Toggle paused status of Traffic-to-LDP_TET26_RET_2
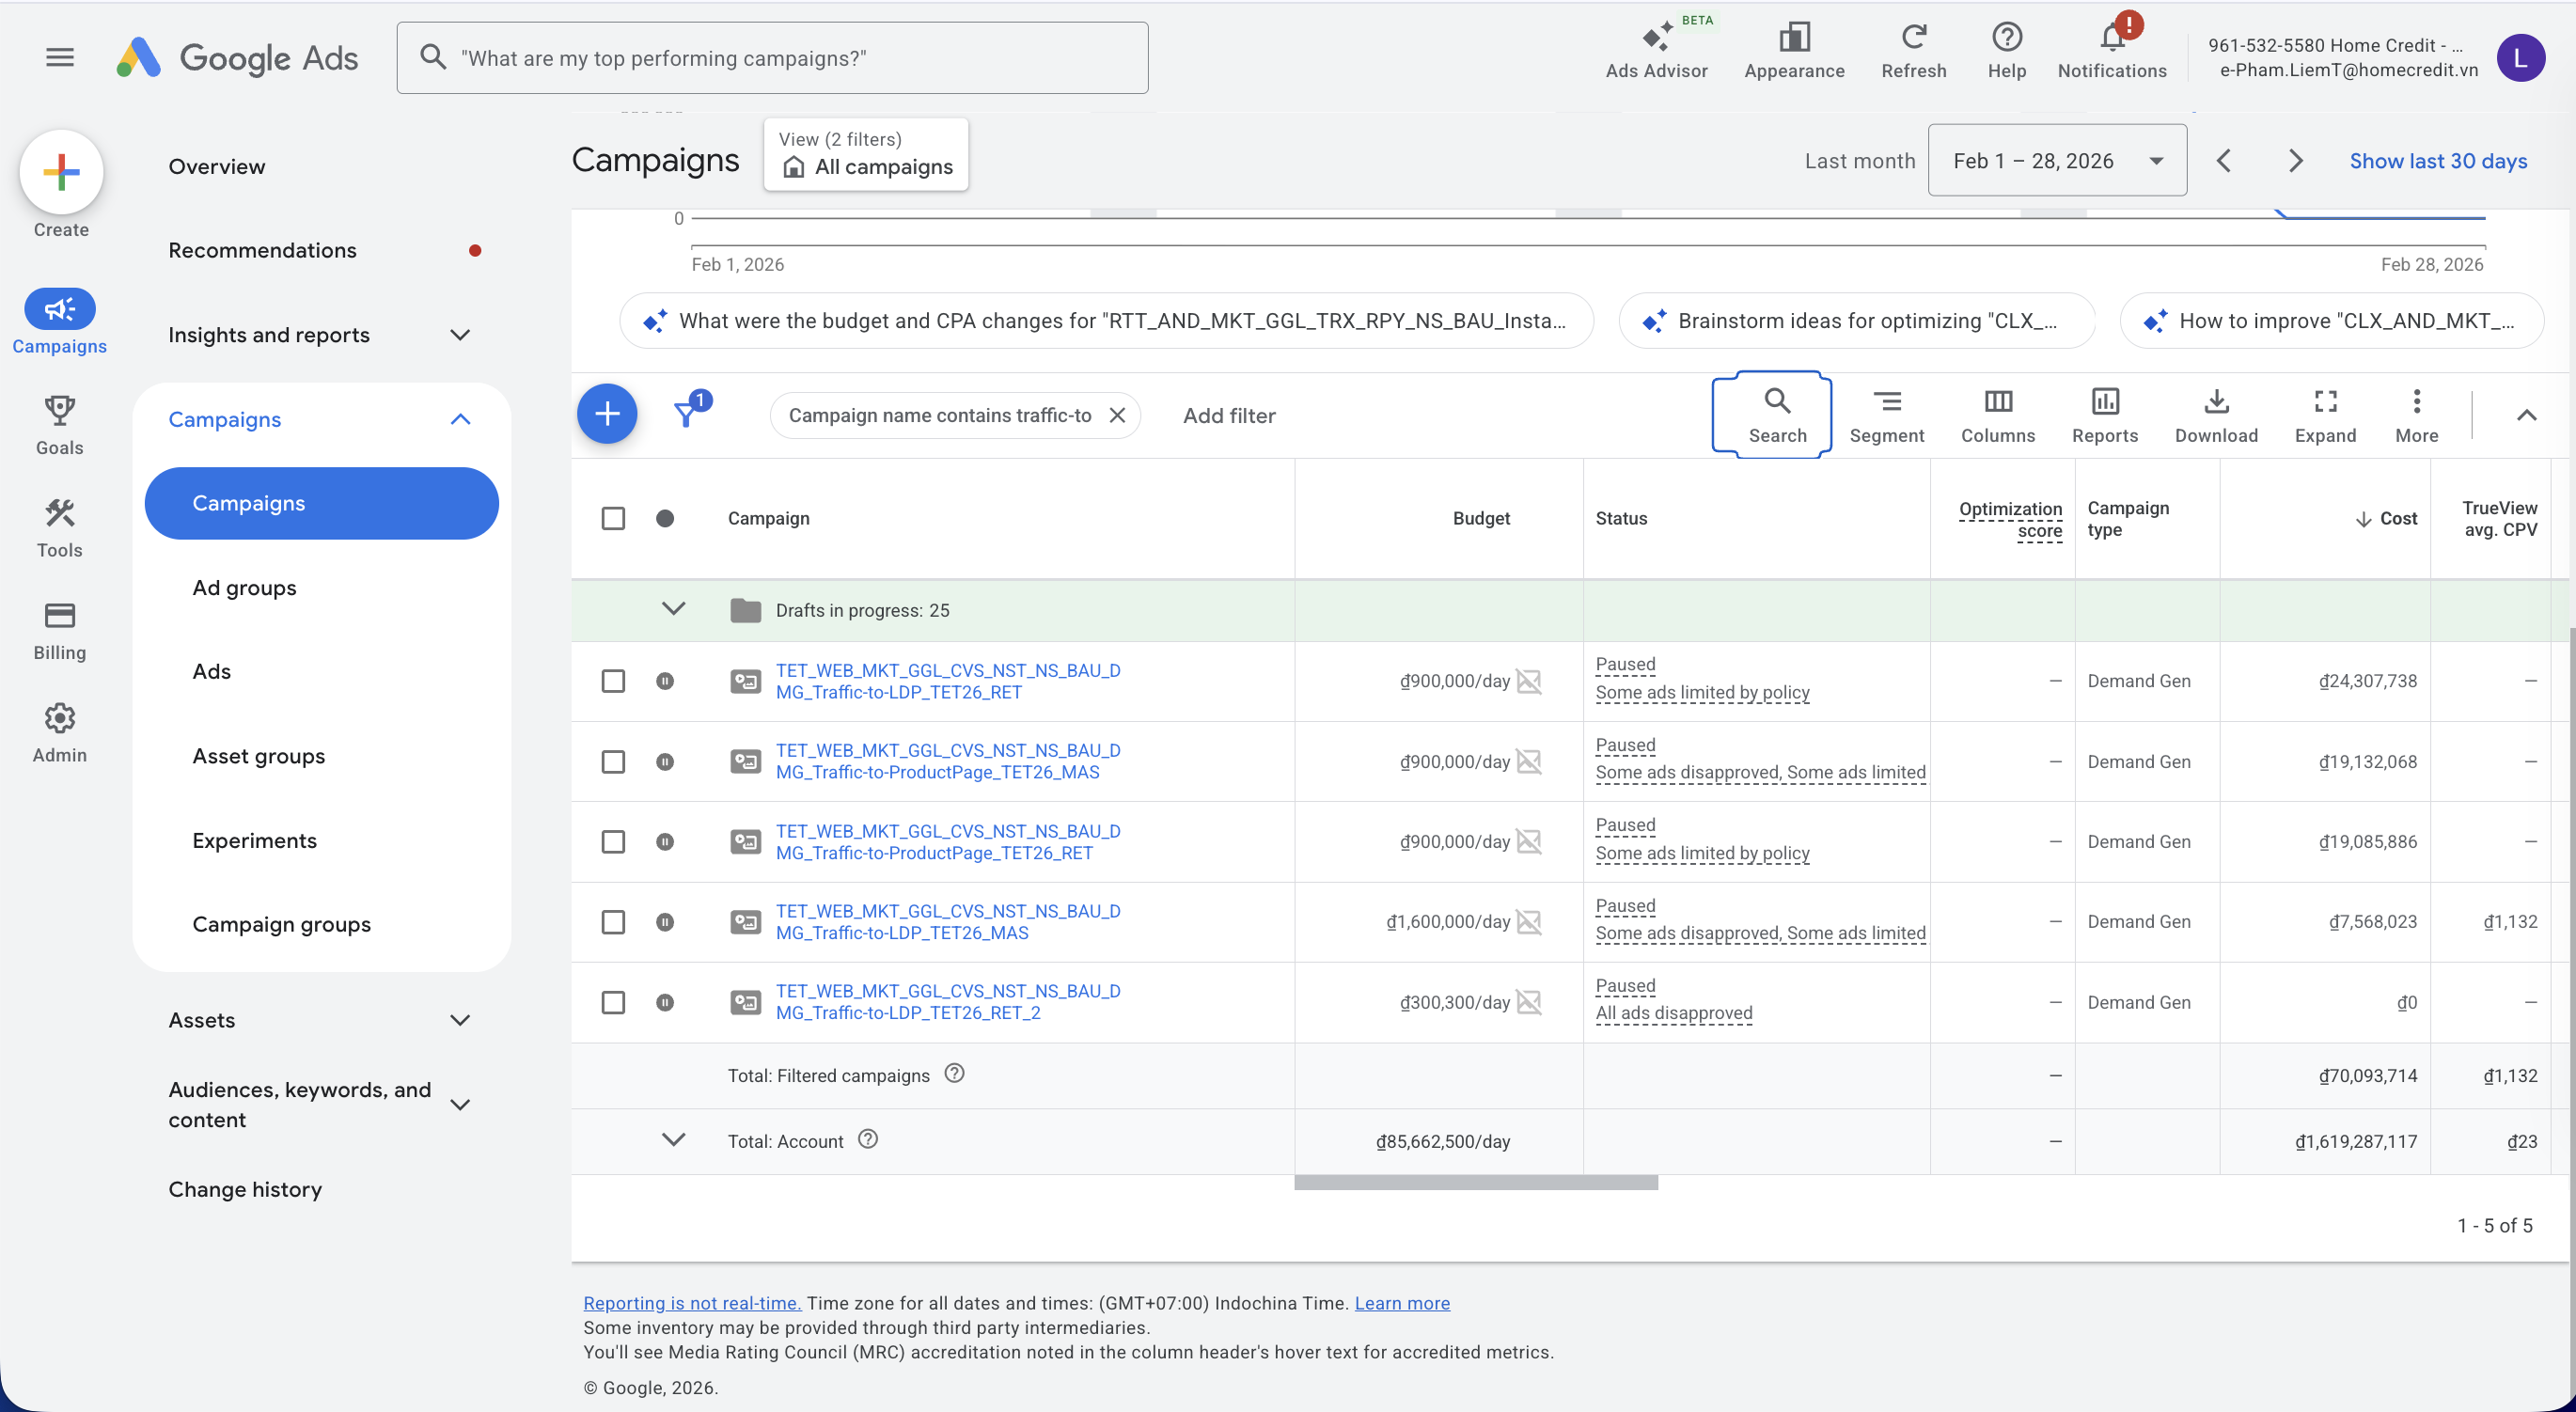This screenshot has height=1412, width=2576. pyautogui.click(x=665, y=1002)
